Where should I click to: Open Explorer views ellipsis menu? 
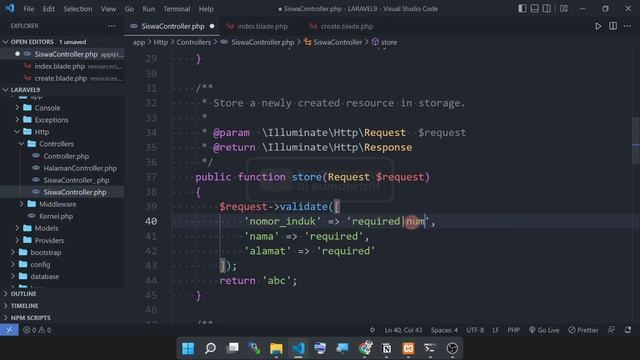point(111,26)
